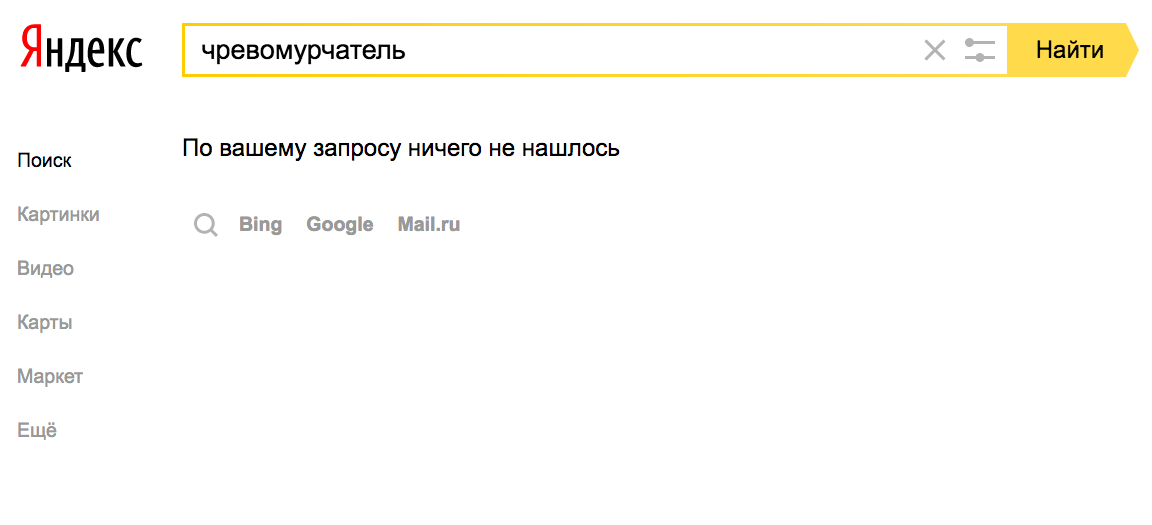Switch to the Поиск tab
The height and width of the screenshot is (525, 1152).
45,161
